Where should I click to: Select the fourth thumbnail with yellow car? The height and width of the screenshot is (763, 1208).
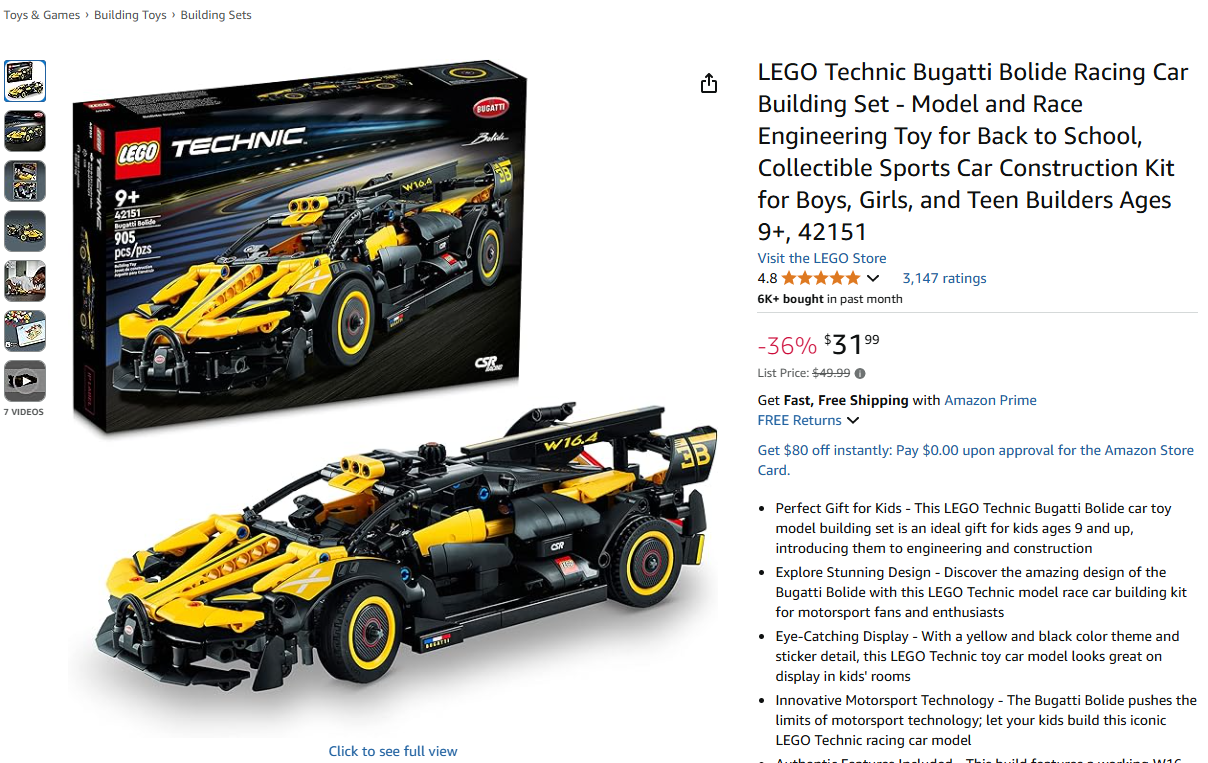[25, 231]
